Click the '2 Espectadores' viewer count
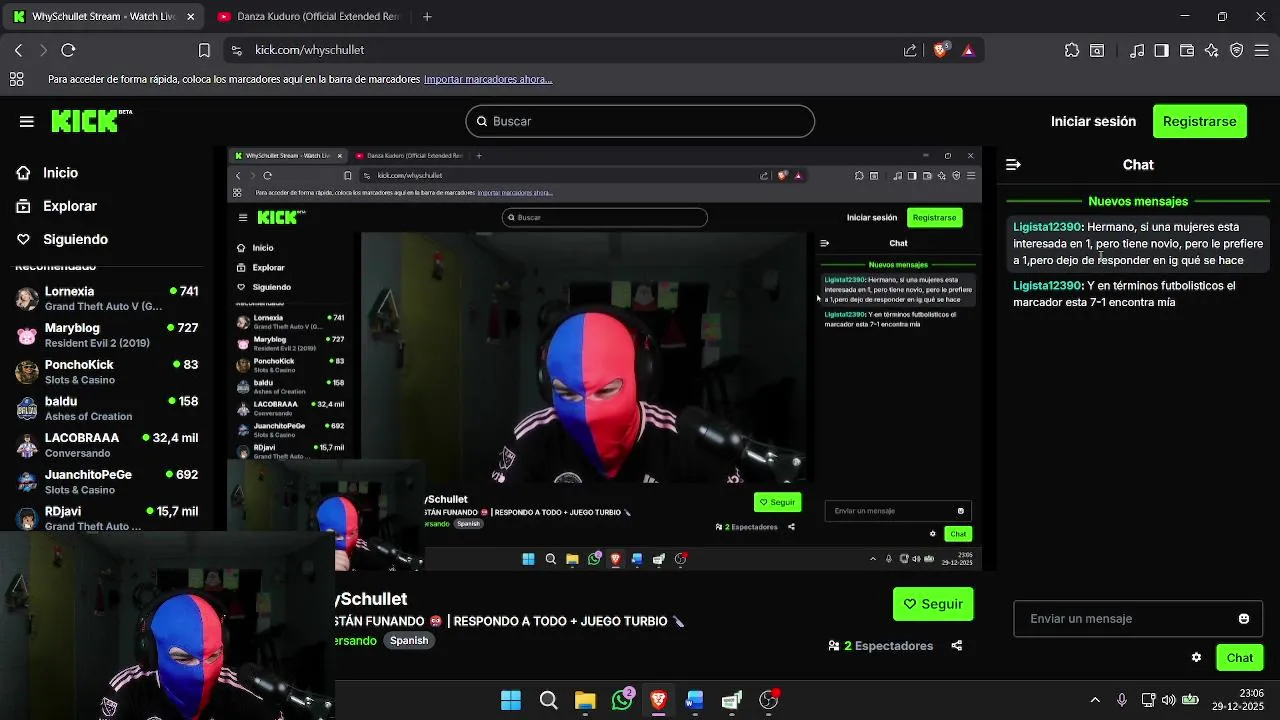Viewport: 1280px width, 720px height. [x=880, y=646]
